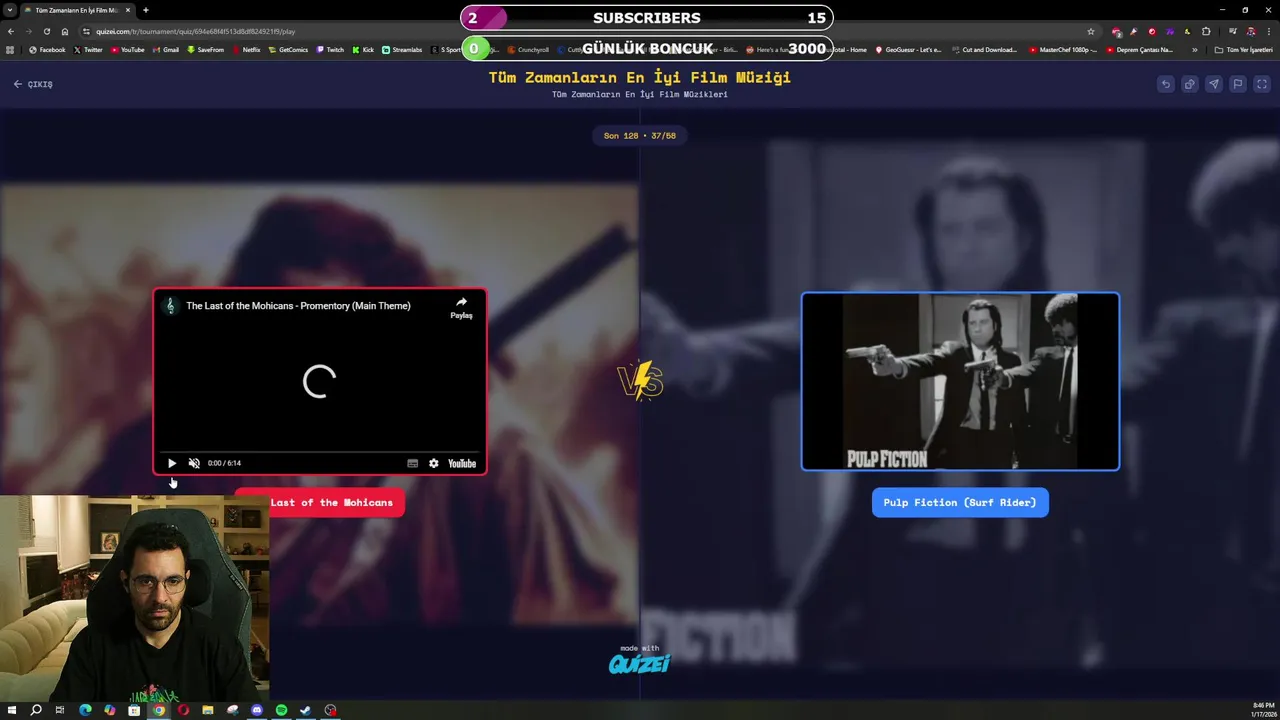Unmute the YouTube video player

[194, 463]
